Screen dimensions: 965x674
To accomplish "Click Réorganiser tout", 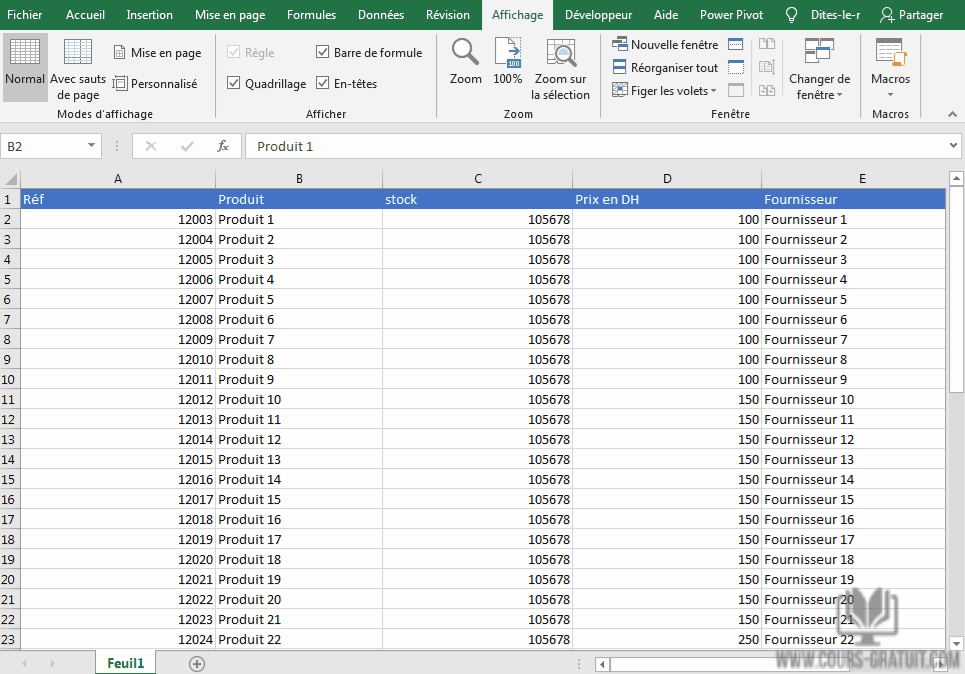I will tap(666, 68).
